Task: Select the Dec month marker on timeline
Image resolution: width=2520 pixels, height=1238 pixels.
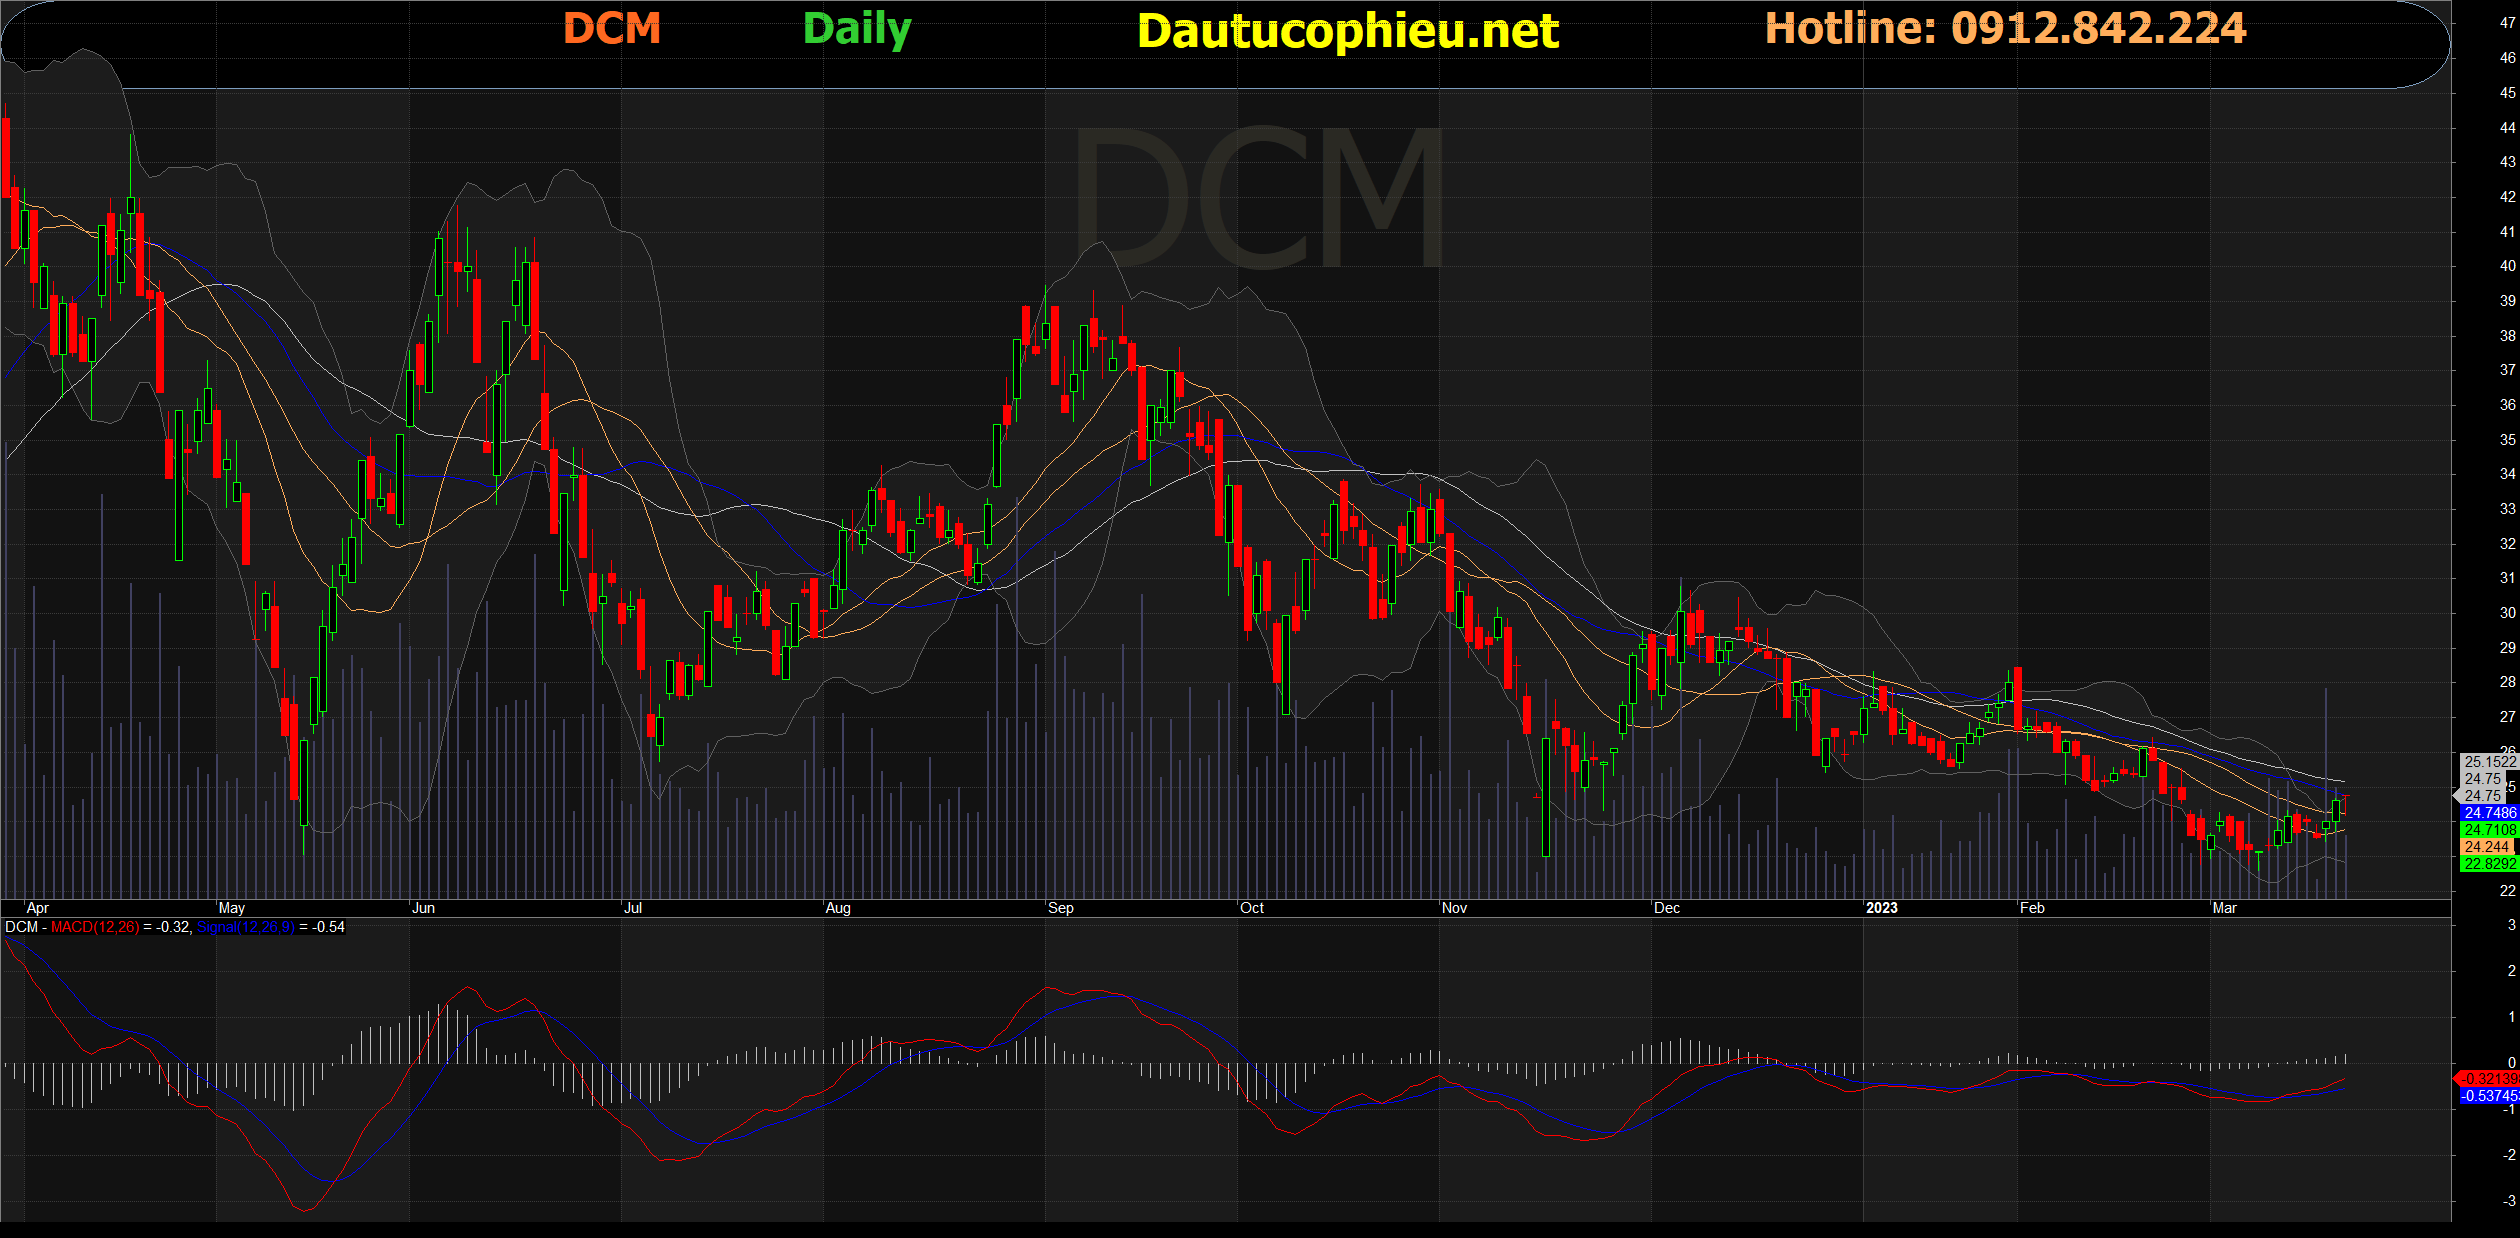Action: [1666, 908]
